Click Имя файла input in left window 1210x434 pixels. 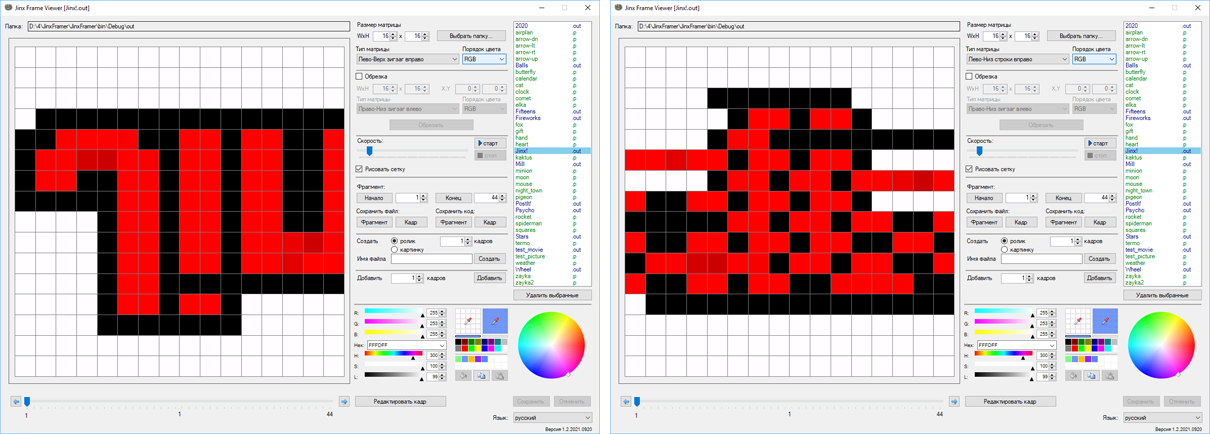[x=431, y=259]
